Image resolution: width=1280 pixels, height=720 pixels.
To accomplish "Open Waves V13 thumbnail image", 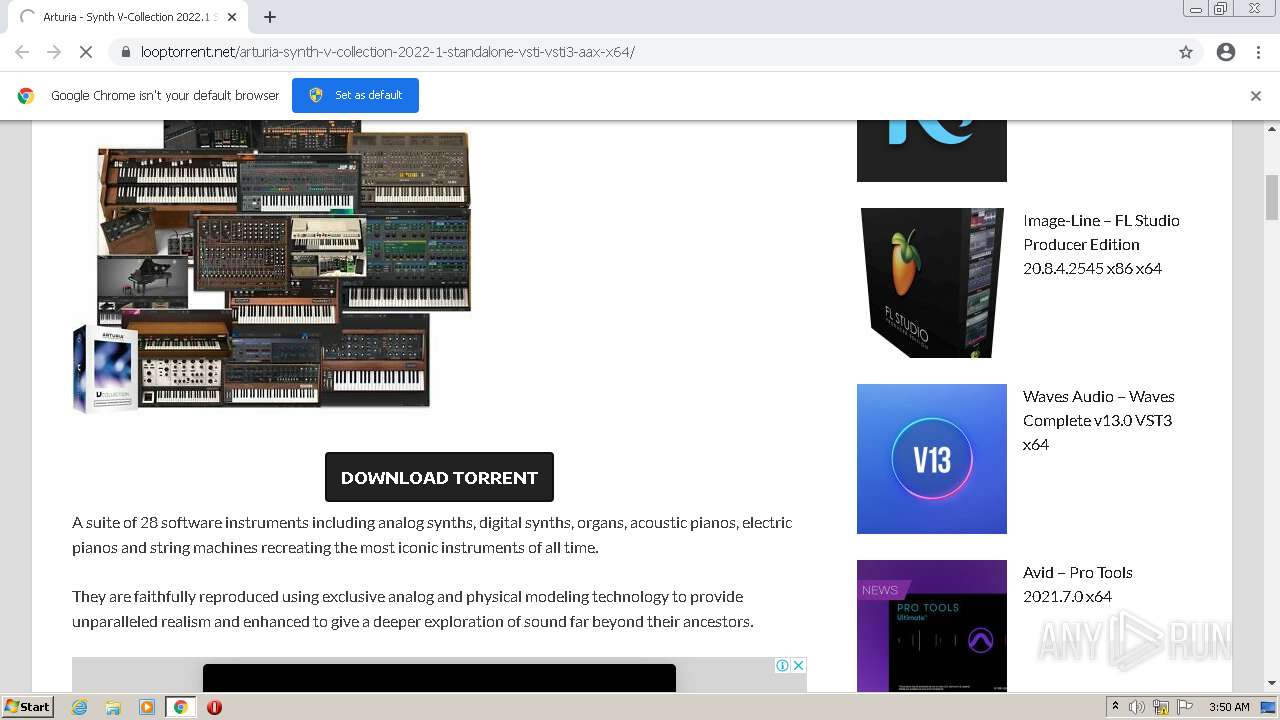I will point(932,459).
